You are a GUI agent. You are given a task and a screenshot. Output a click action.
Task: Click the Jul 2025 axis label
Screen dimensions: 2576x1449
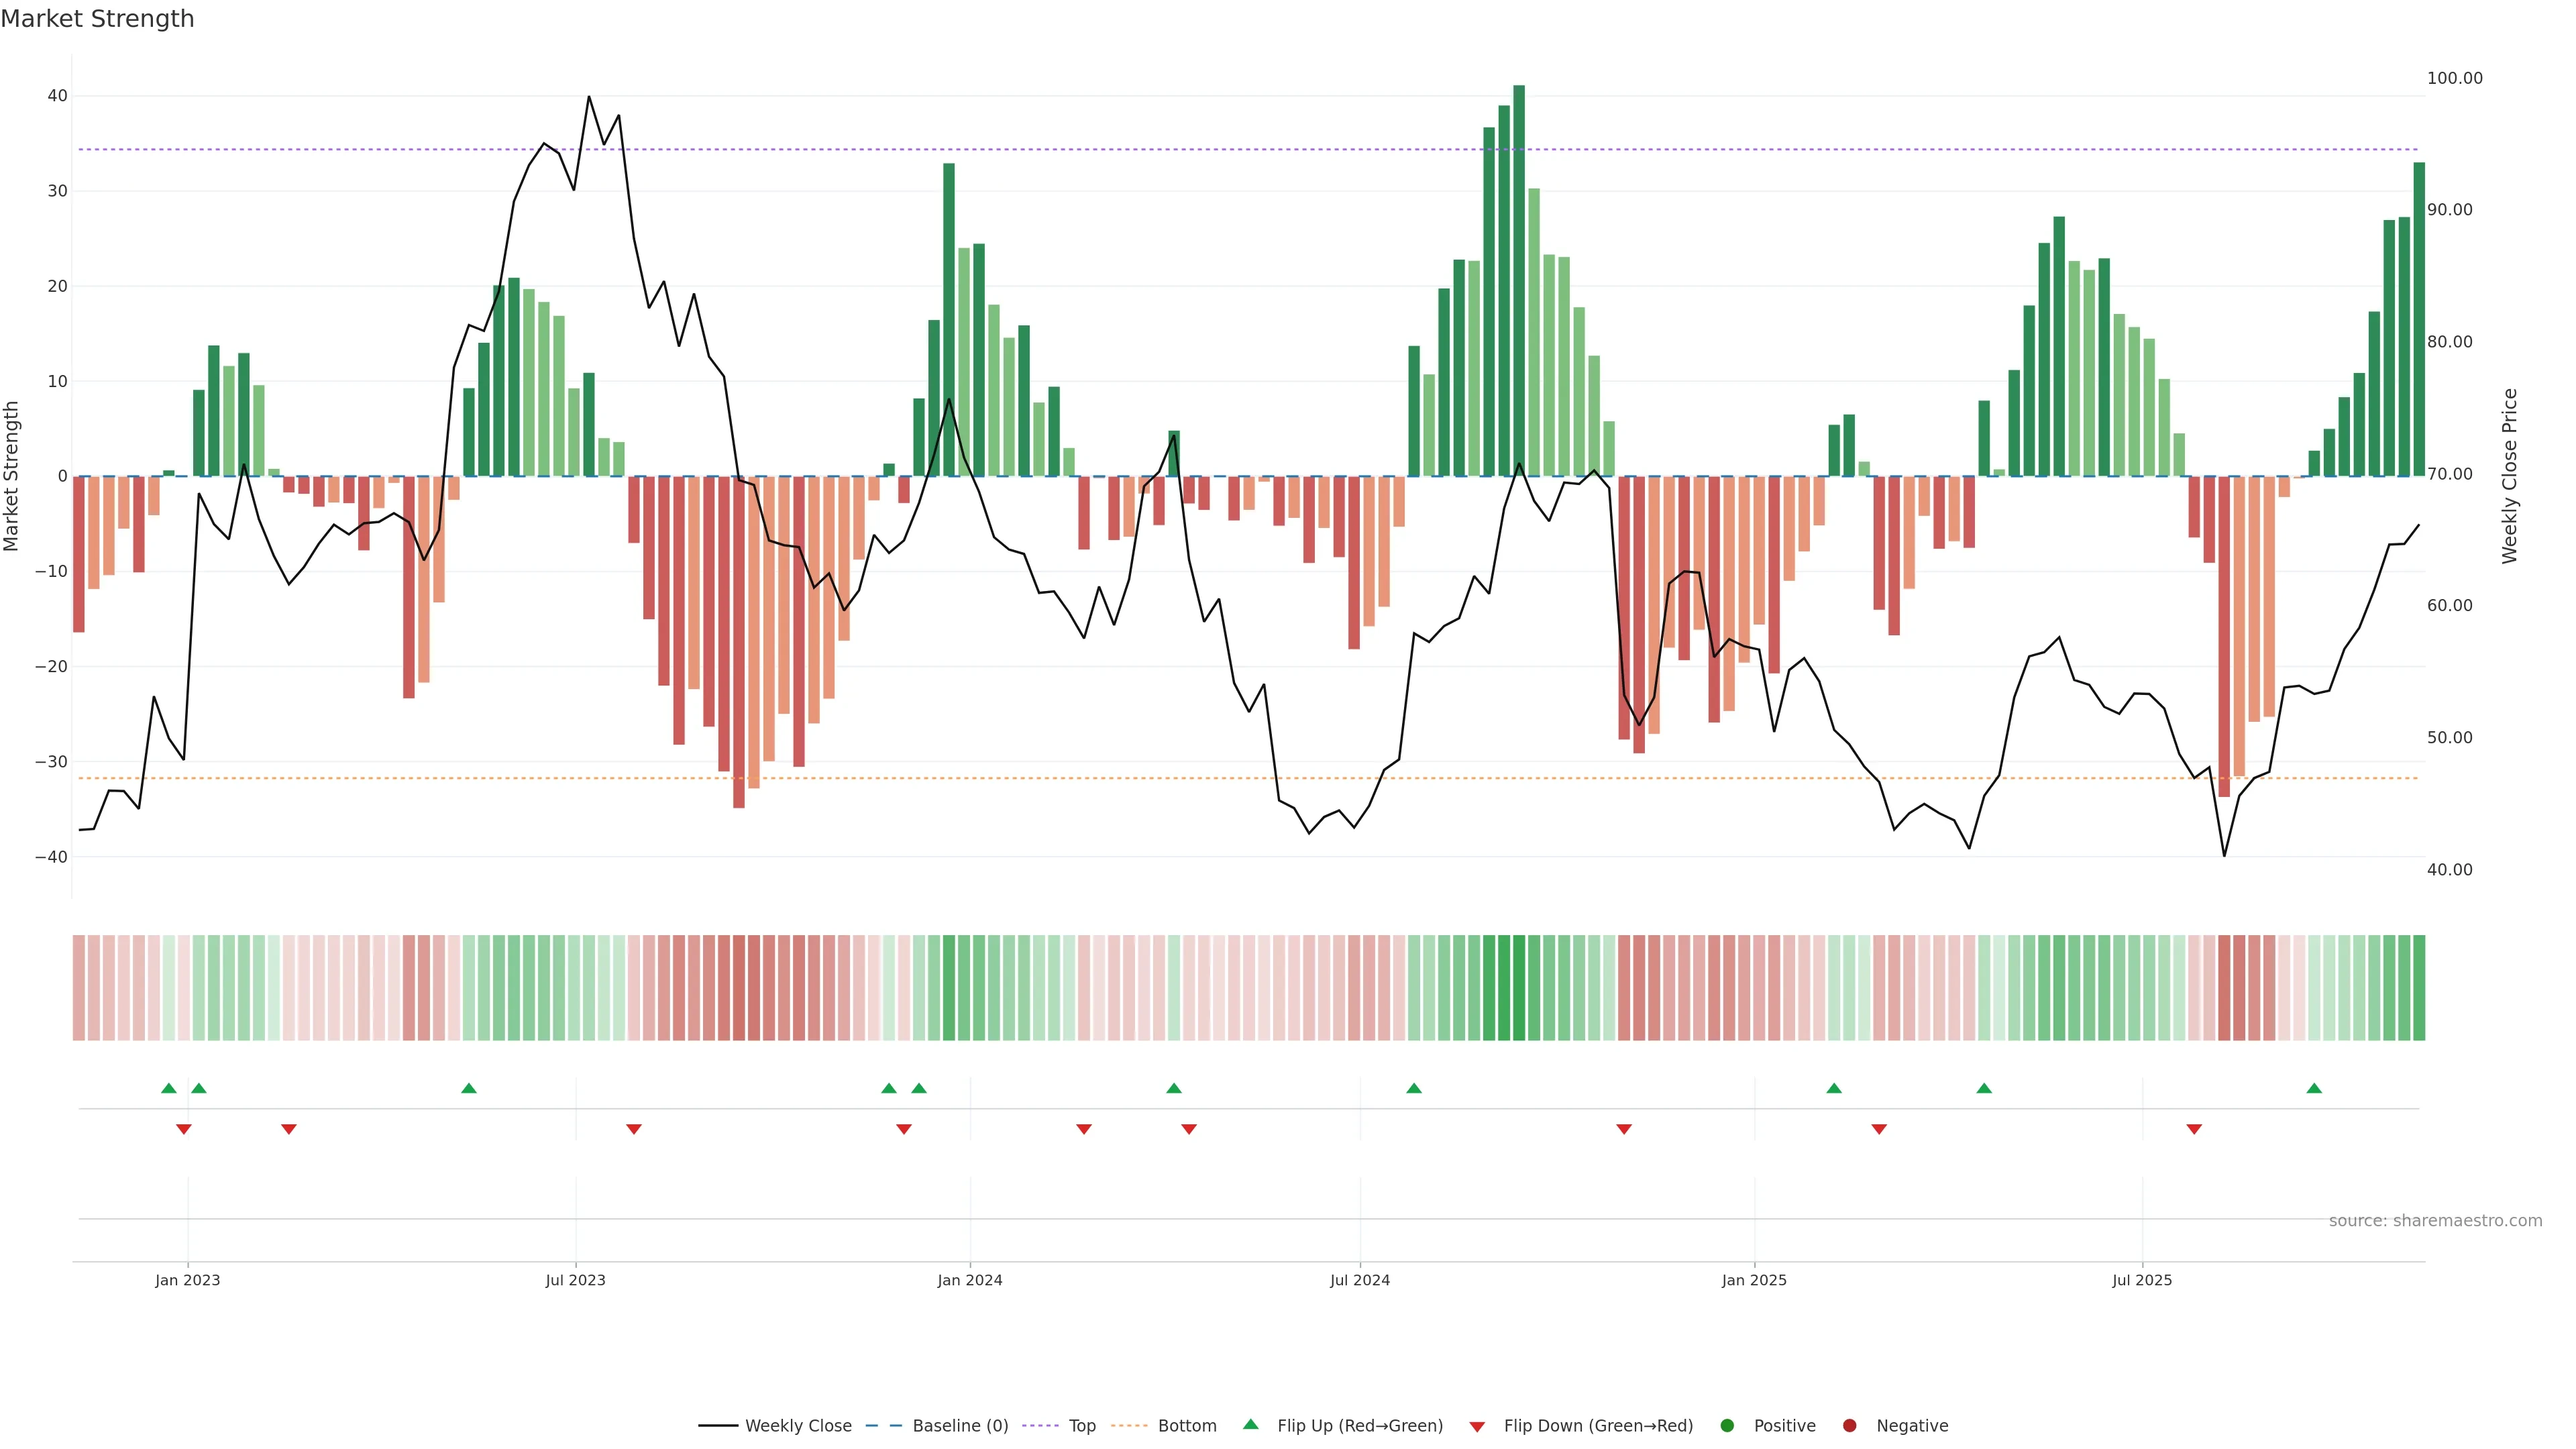pos(2142,1280)
